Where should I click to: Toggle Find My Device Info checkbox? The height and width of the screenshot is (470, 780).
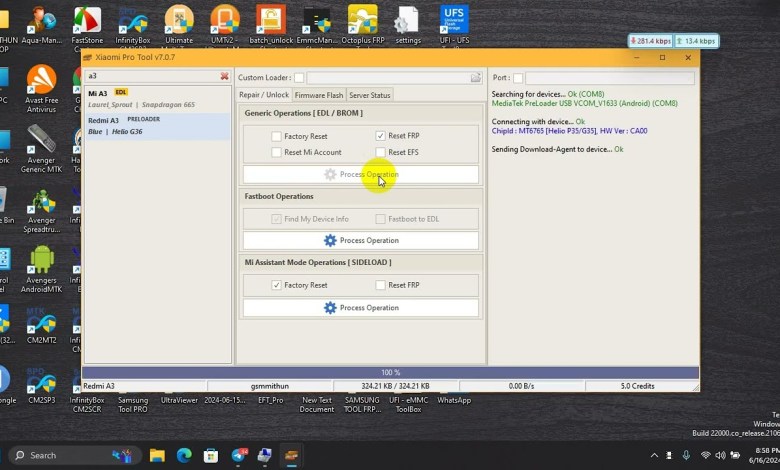[277, 219]
